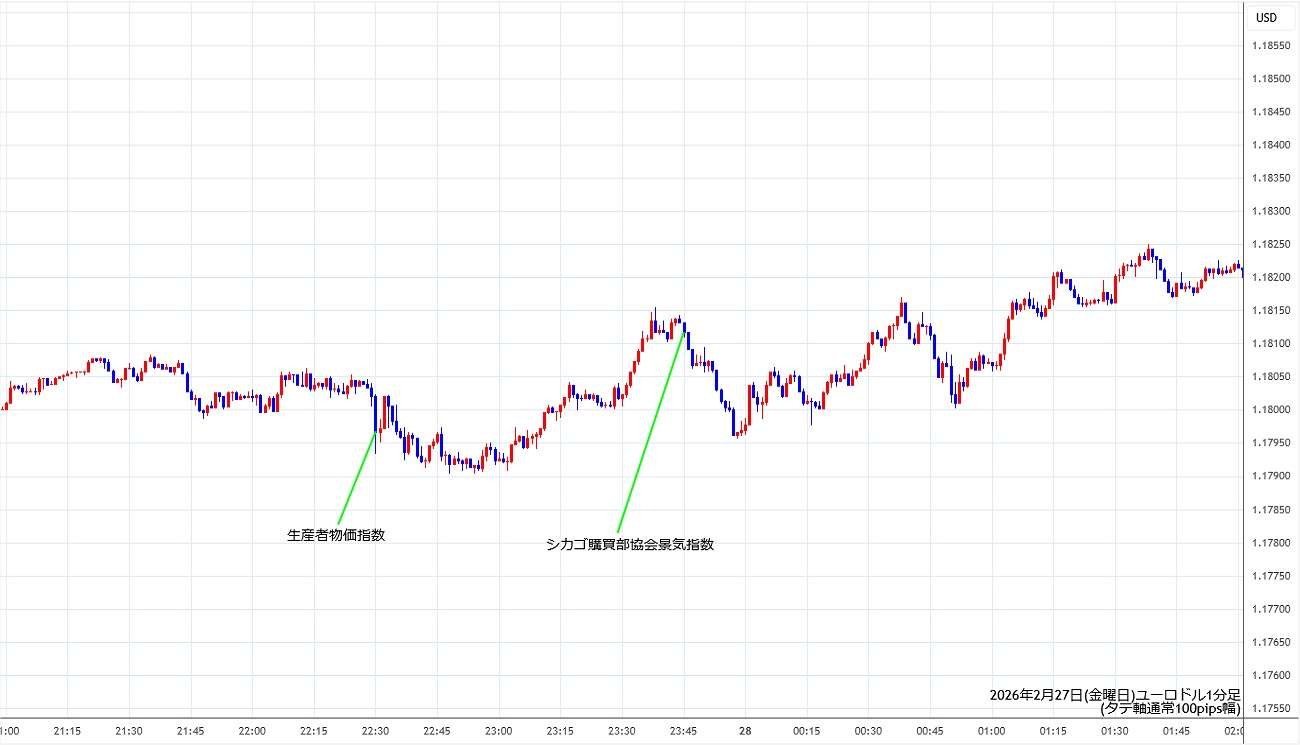Click the 1.18550 price at axis top

click(1269, 46)
